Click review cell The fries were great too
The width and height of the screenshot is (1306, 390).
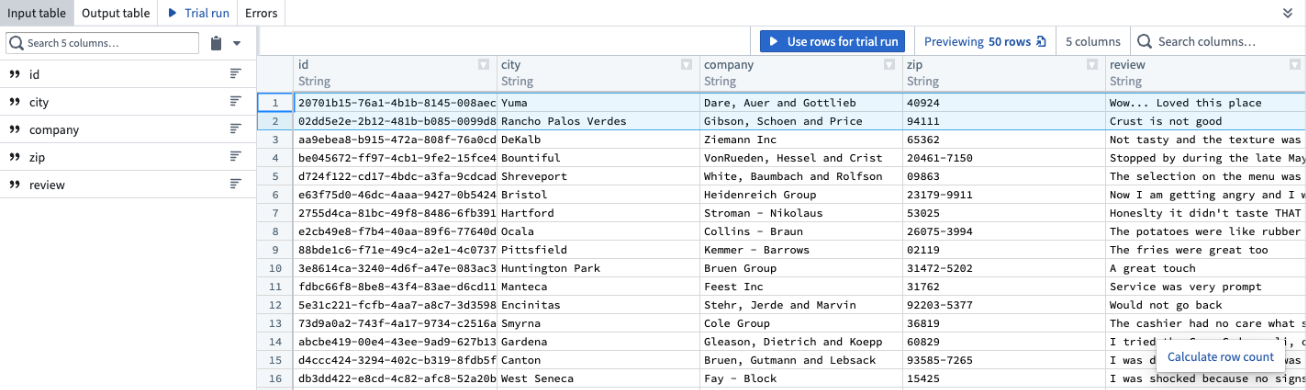pos(1205,250)
